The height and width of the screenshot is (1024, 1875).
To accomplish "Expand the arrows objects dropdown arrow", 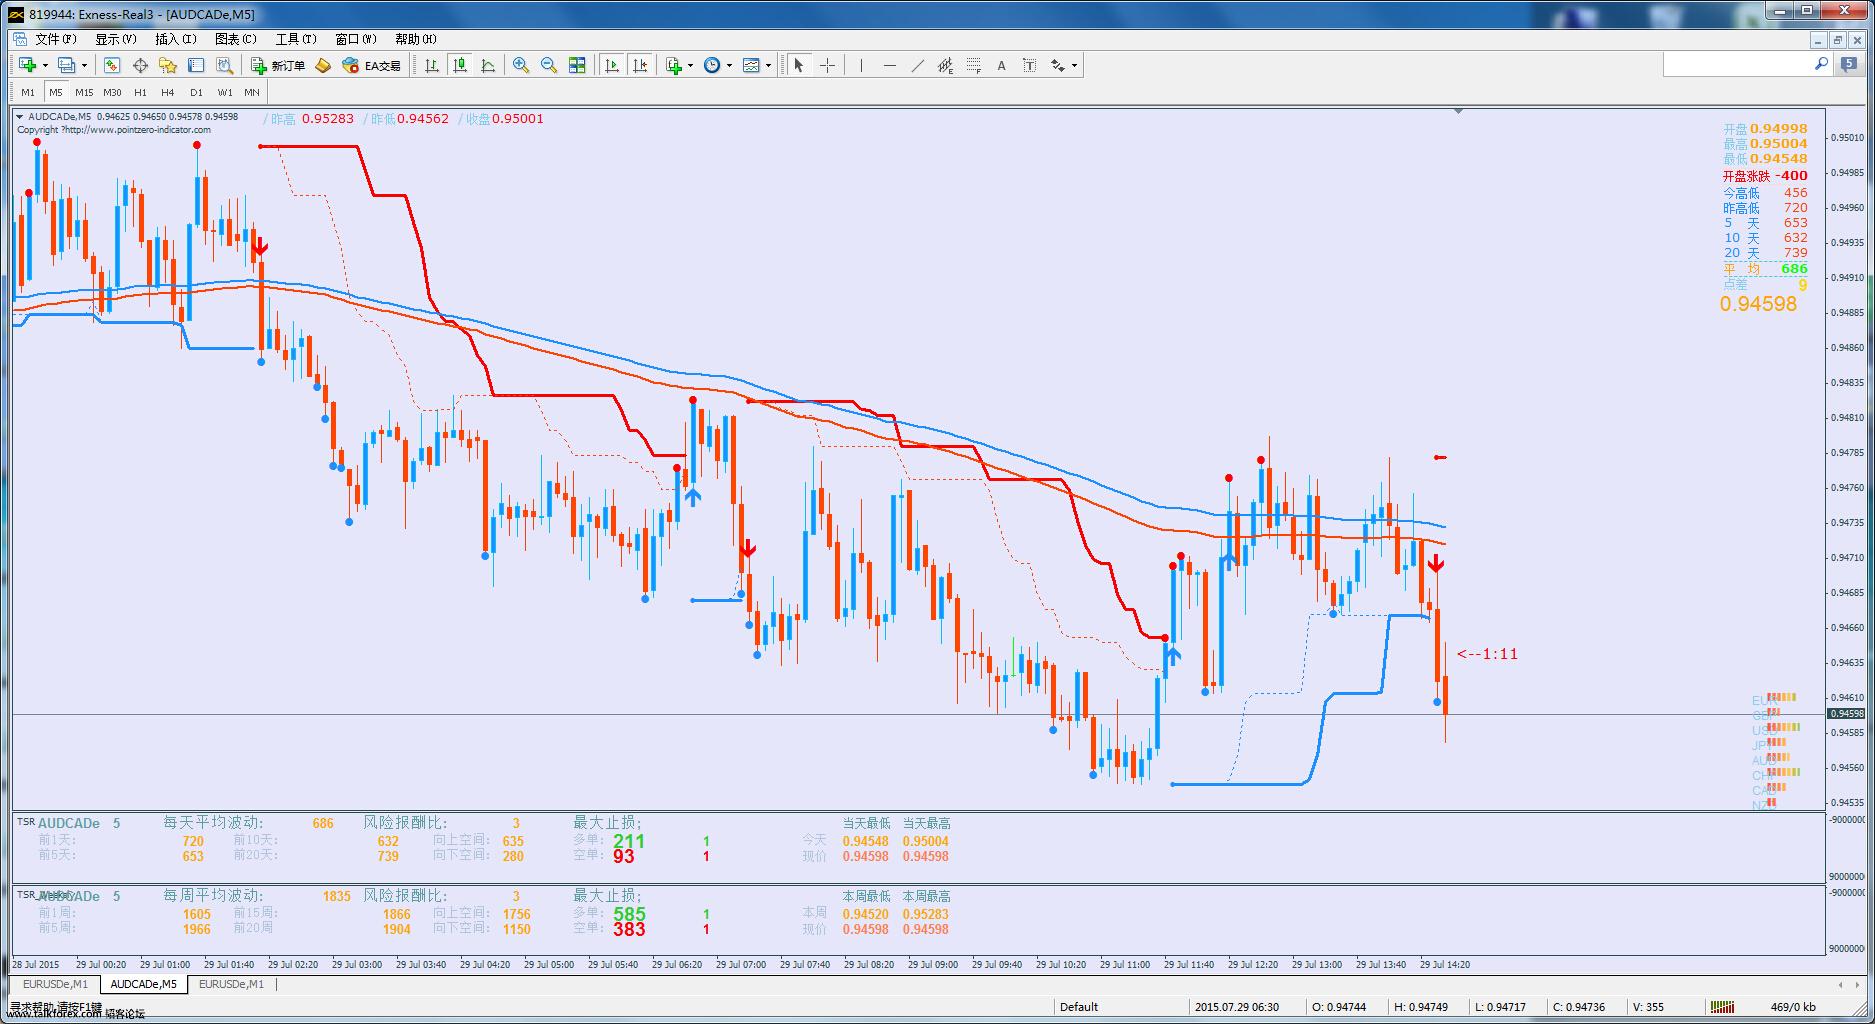I will point(1075,65).
